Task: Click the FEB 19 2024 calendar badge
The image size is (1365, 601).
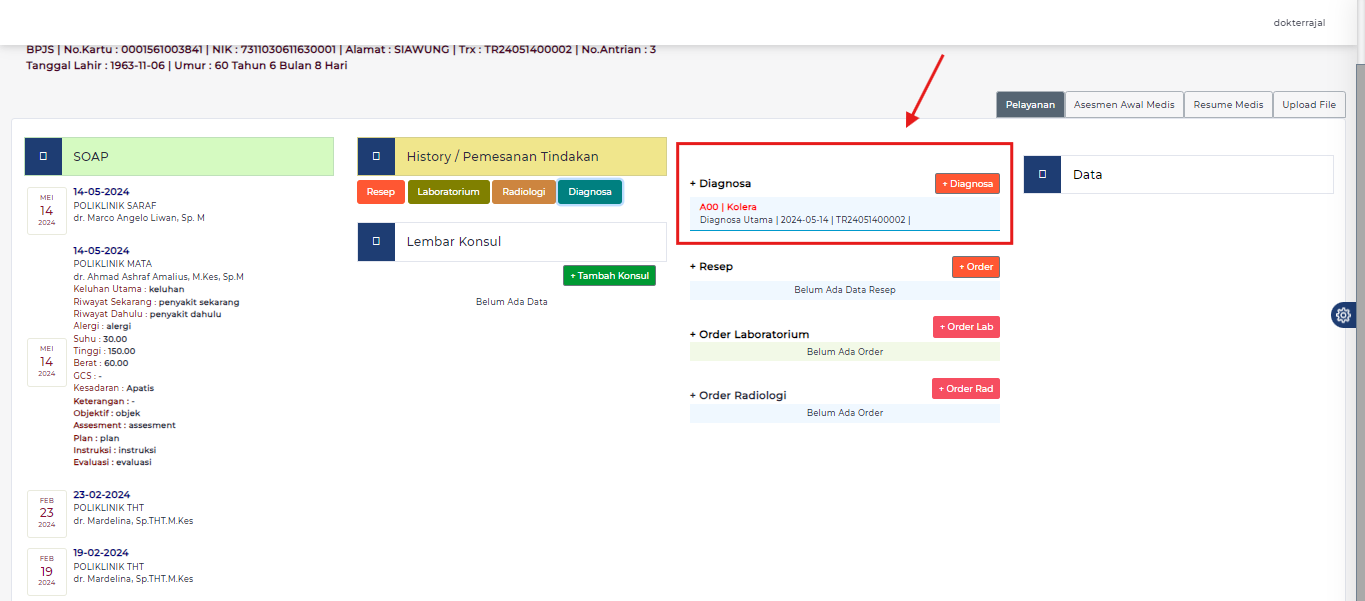Action: pyautogui.click(x=47, y=570)
